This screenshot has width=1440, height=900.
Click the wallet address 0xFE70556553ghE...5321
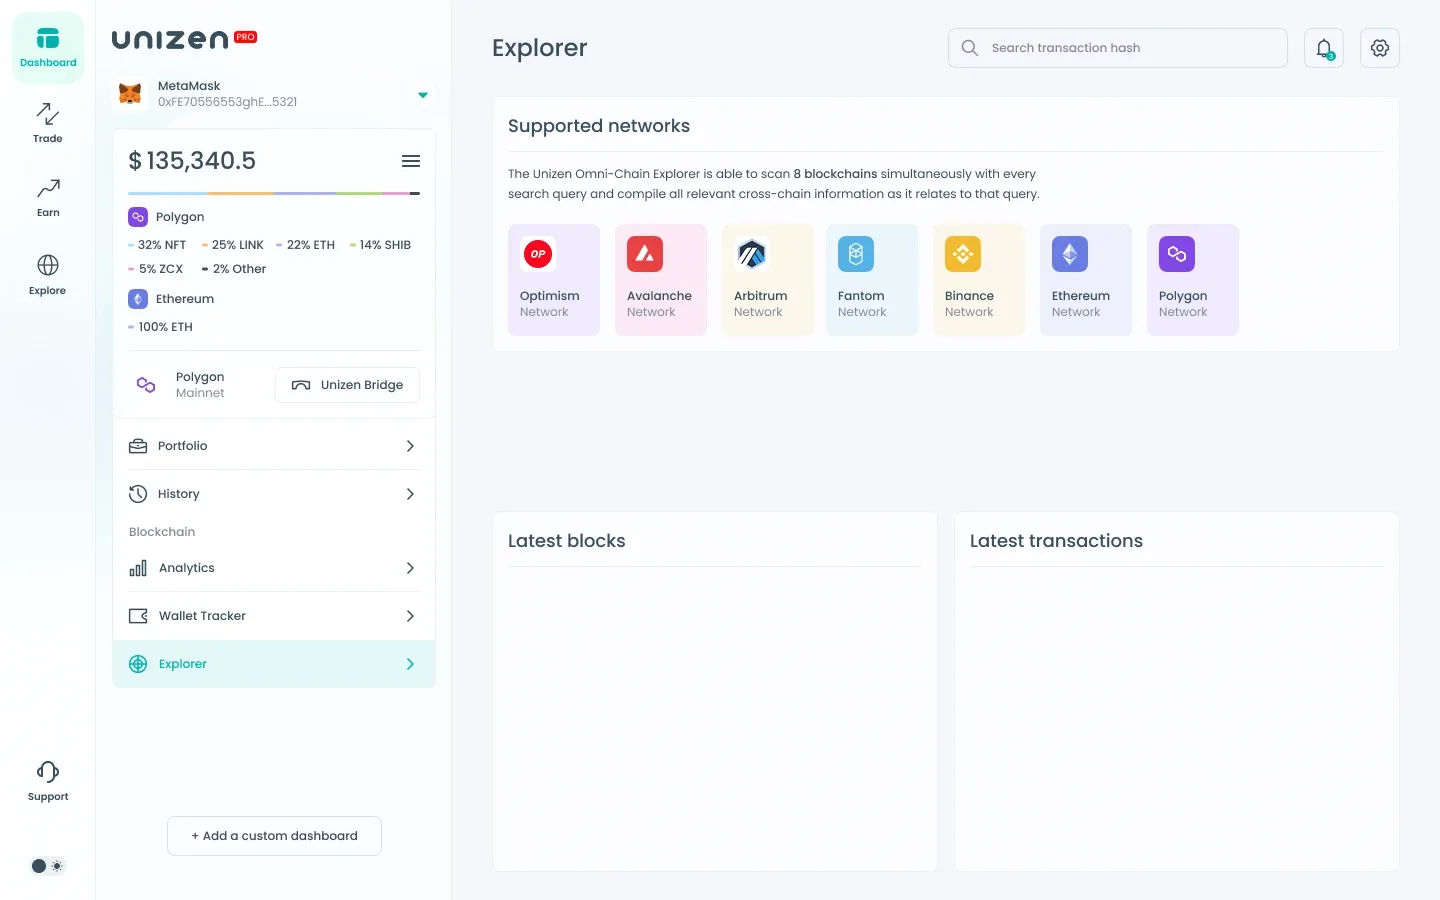227,102
